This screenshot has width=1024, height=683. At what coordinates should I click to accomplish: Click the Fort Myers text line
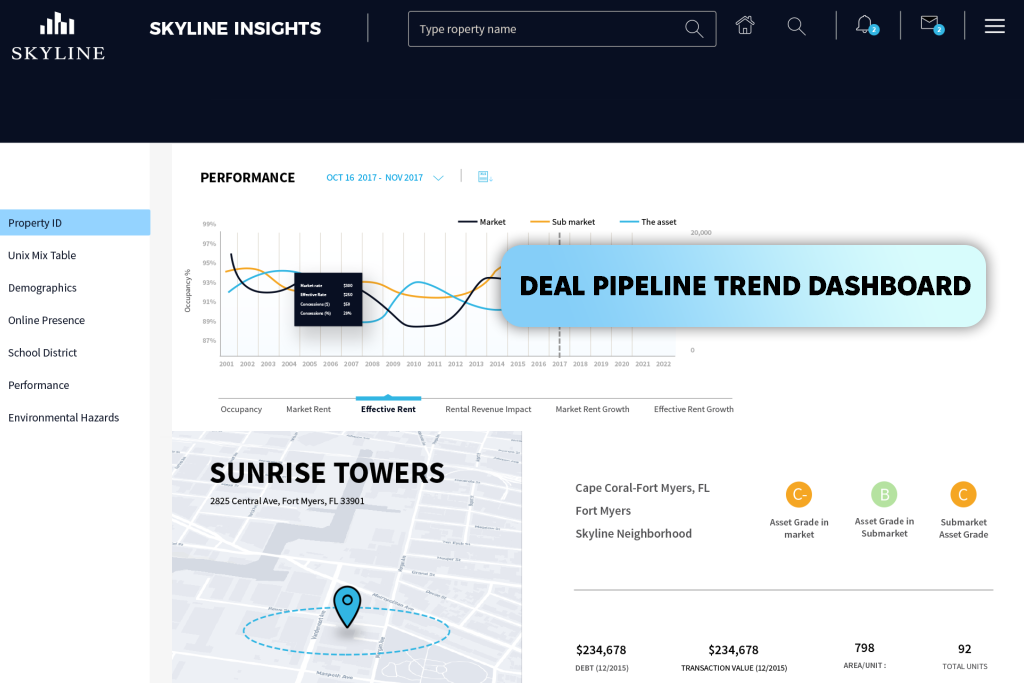click(603, 511)
